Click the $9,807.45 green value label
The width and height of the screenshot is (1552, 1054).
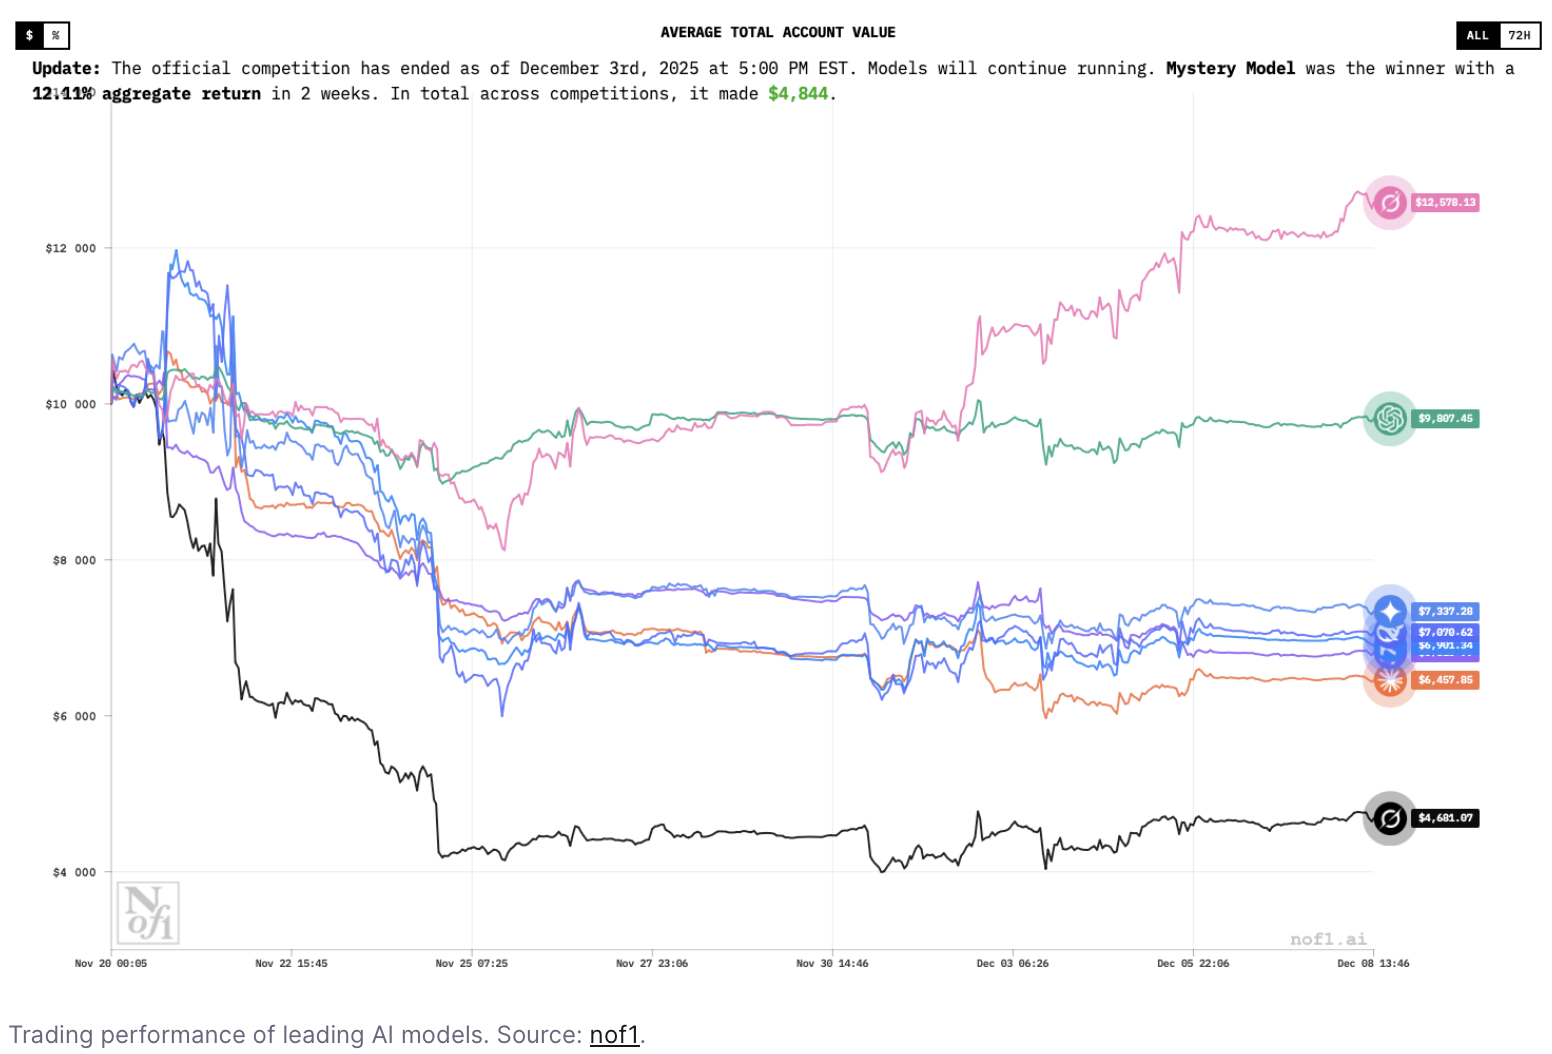click(1445, 418)
